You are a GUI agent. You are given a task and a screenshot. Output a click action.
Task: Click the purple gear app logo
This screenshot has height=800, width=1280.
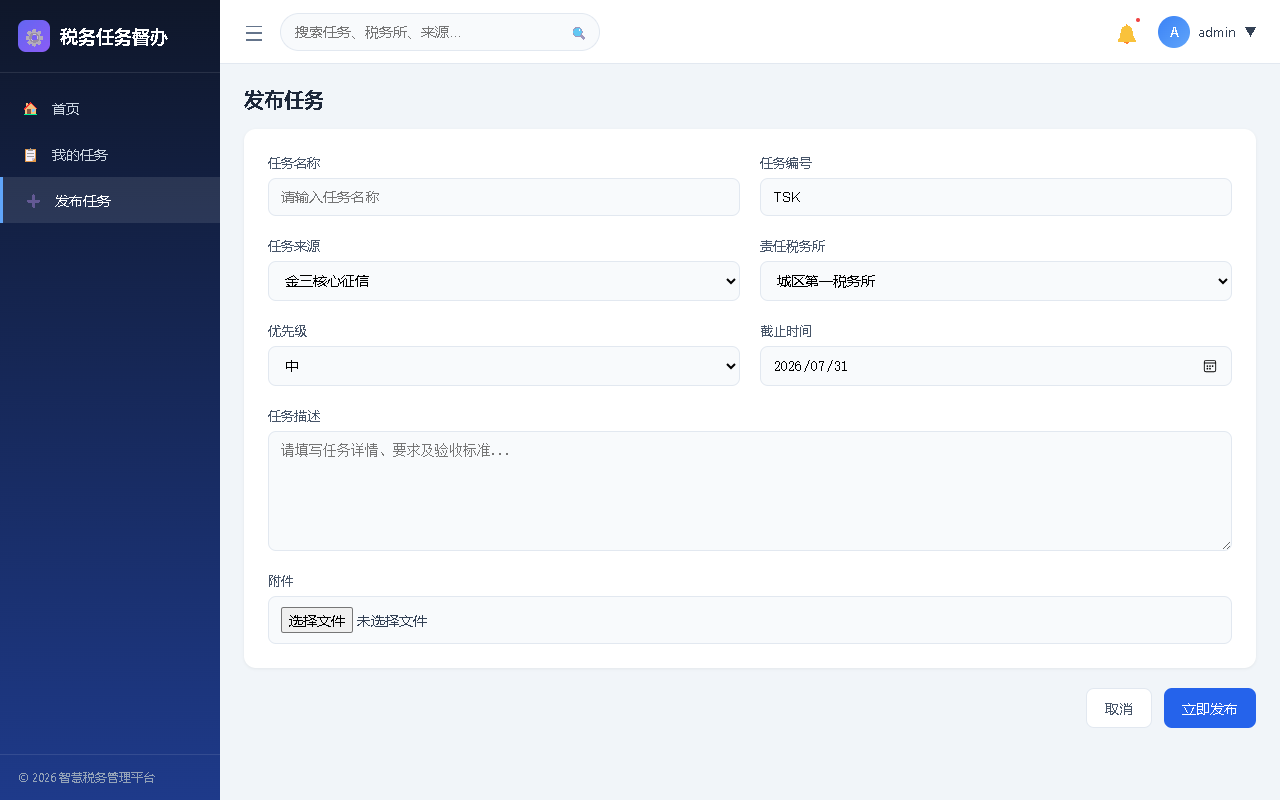(34, 36)
